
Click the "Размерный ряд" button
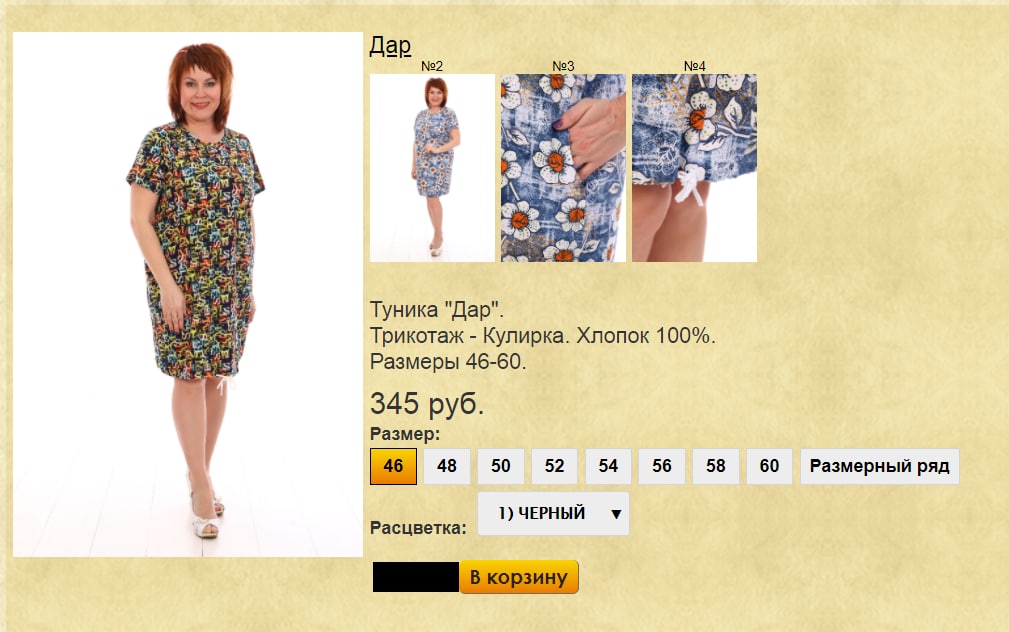[880, 466]
